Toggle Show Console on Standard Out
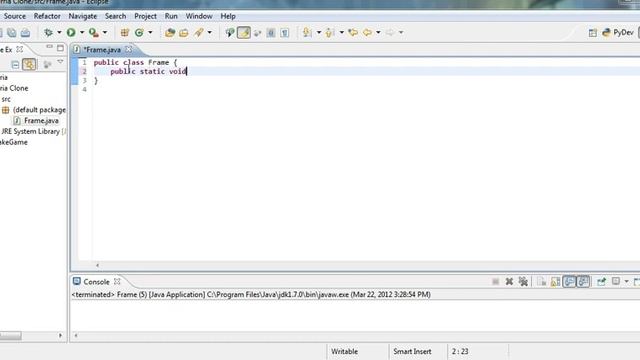640x360 pixels. (x=569, y=282)
